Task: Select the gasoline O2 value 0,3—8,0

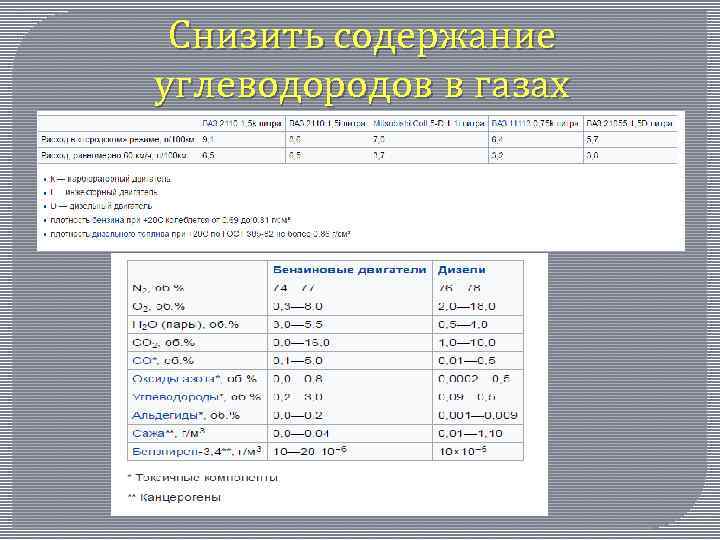Action: tap(298, 307)
